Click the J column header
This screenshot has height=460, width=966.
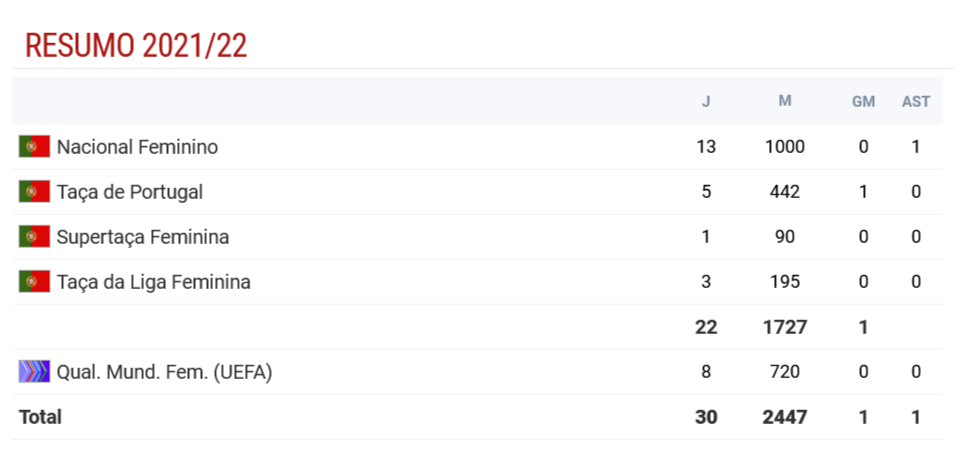point(706,101)
